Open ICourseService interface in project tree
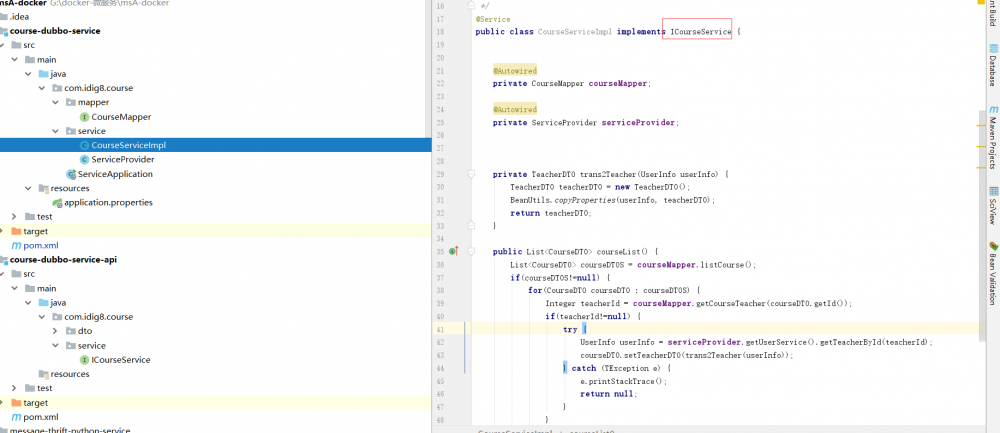Image resolution: width=1000 pixels, height=433 pixels. click(x=121, y=360)
